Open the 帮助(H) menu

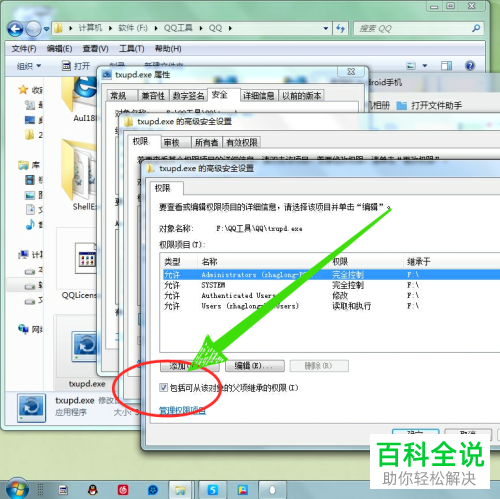(168, 49)
